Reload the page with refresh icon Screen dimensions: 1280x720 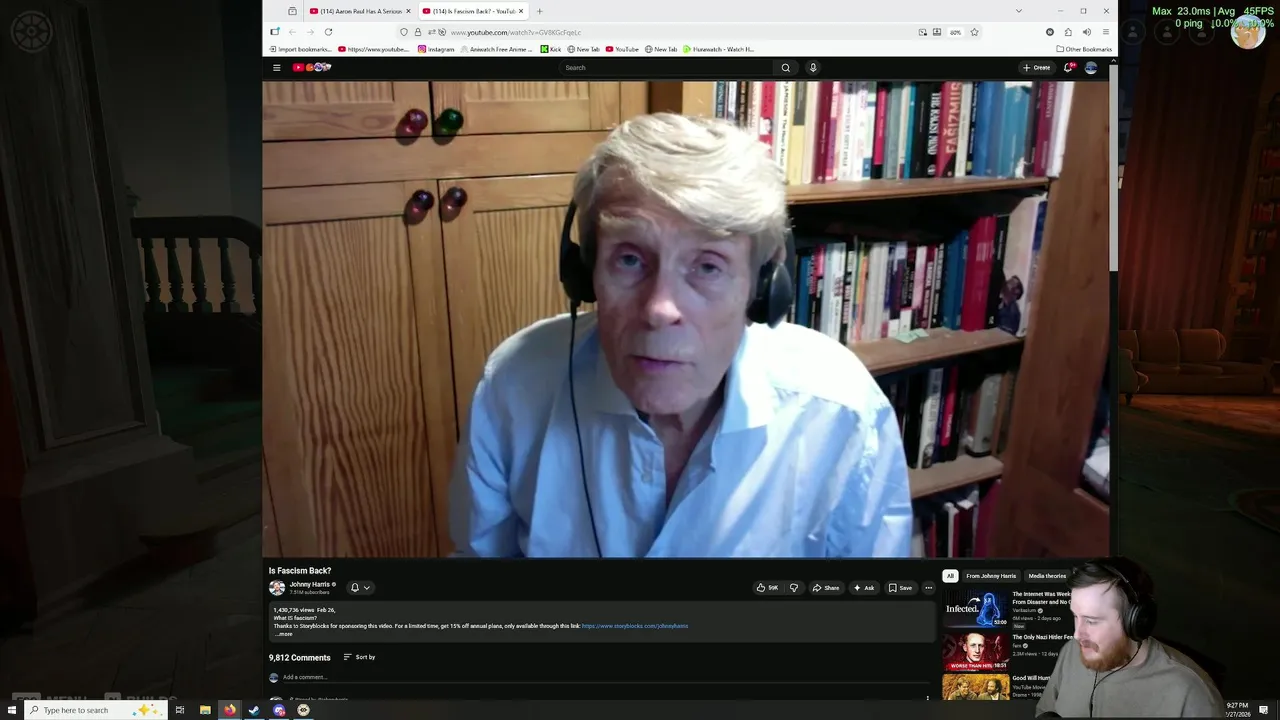click(x=328, y=32)
